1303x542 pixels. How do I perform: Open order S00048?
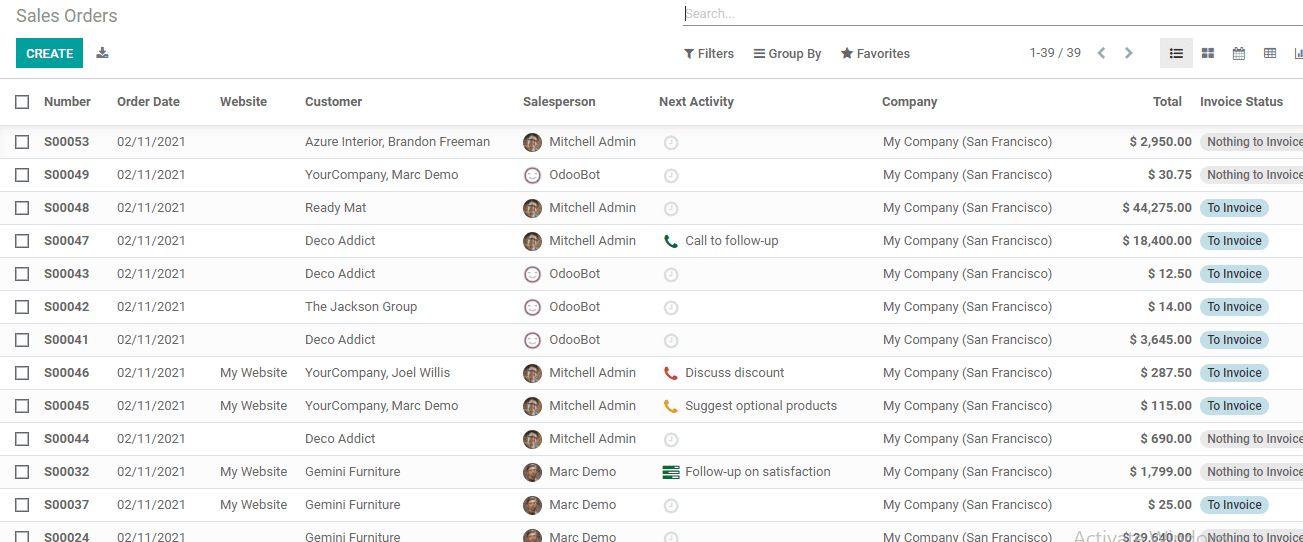click(66, 208)
